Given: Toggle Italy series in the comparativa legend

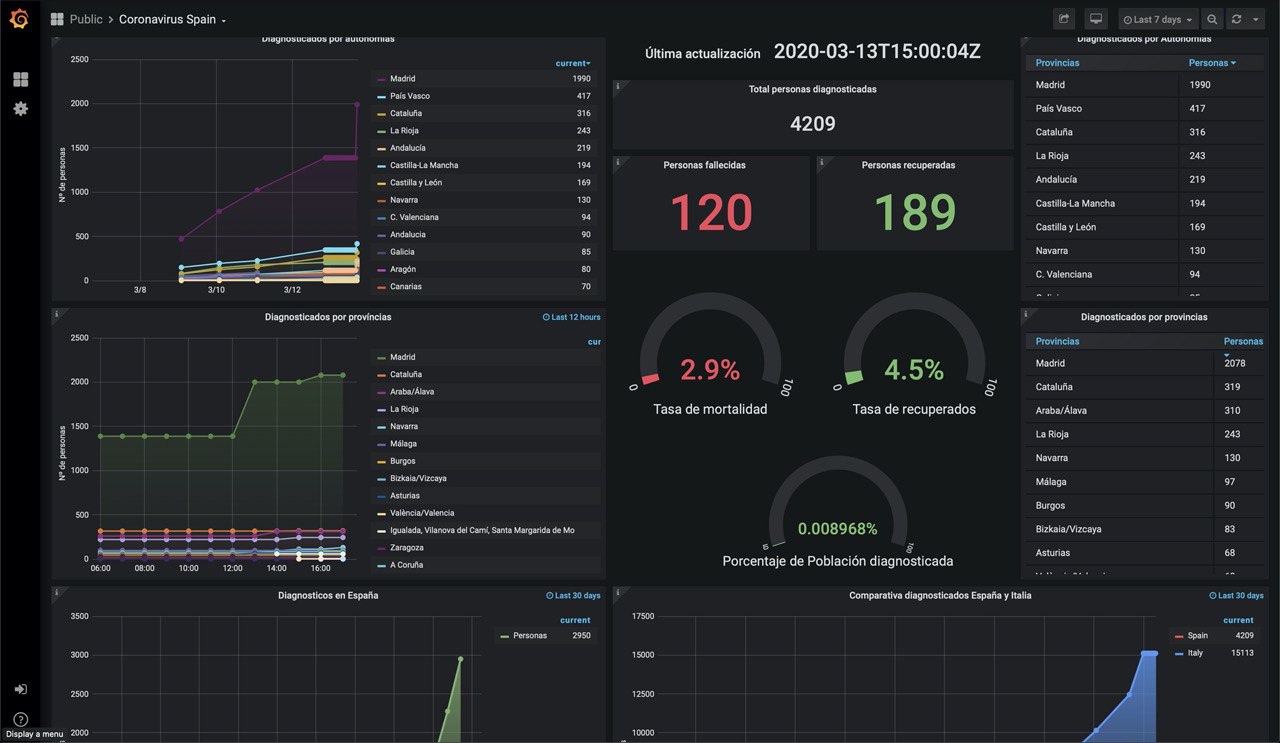Looking at the screenshot, I should click(x=1196, y=653).
